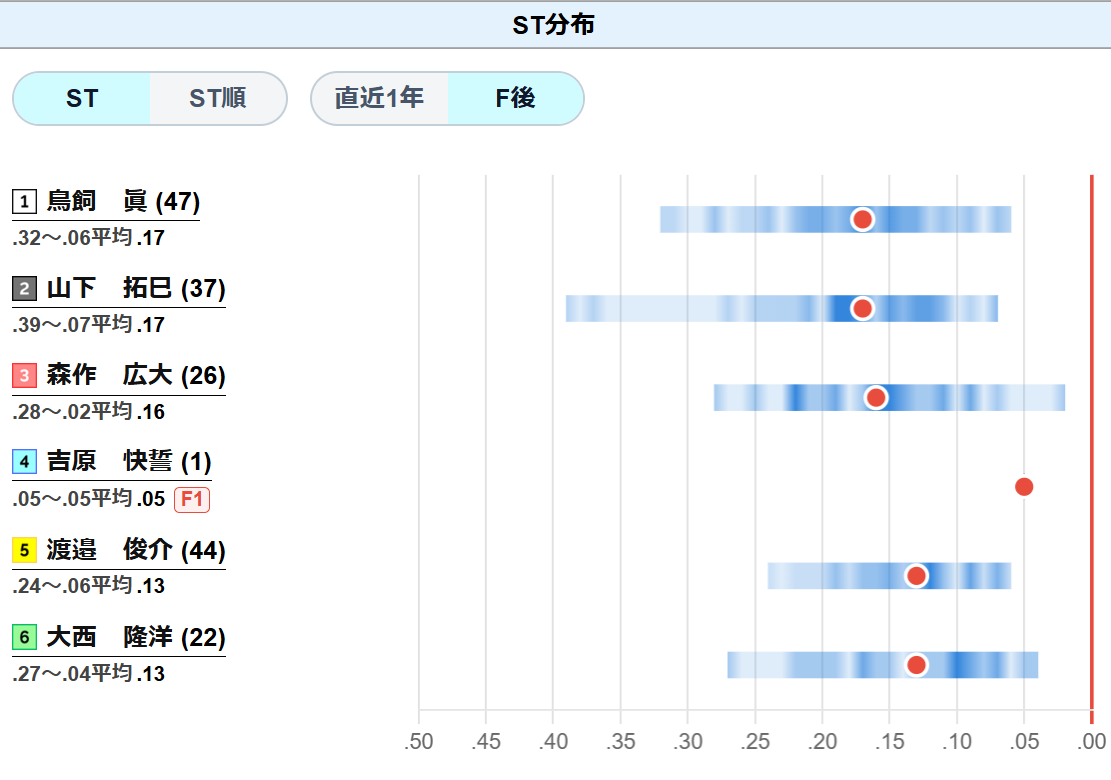Select the F後 filter option
Viewport: 1111px width, 780px height.
pos(515,98)
